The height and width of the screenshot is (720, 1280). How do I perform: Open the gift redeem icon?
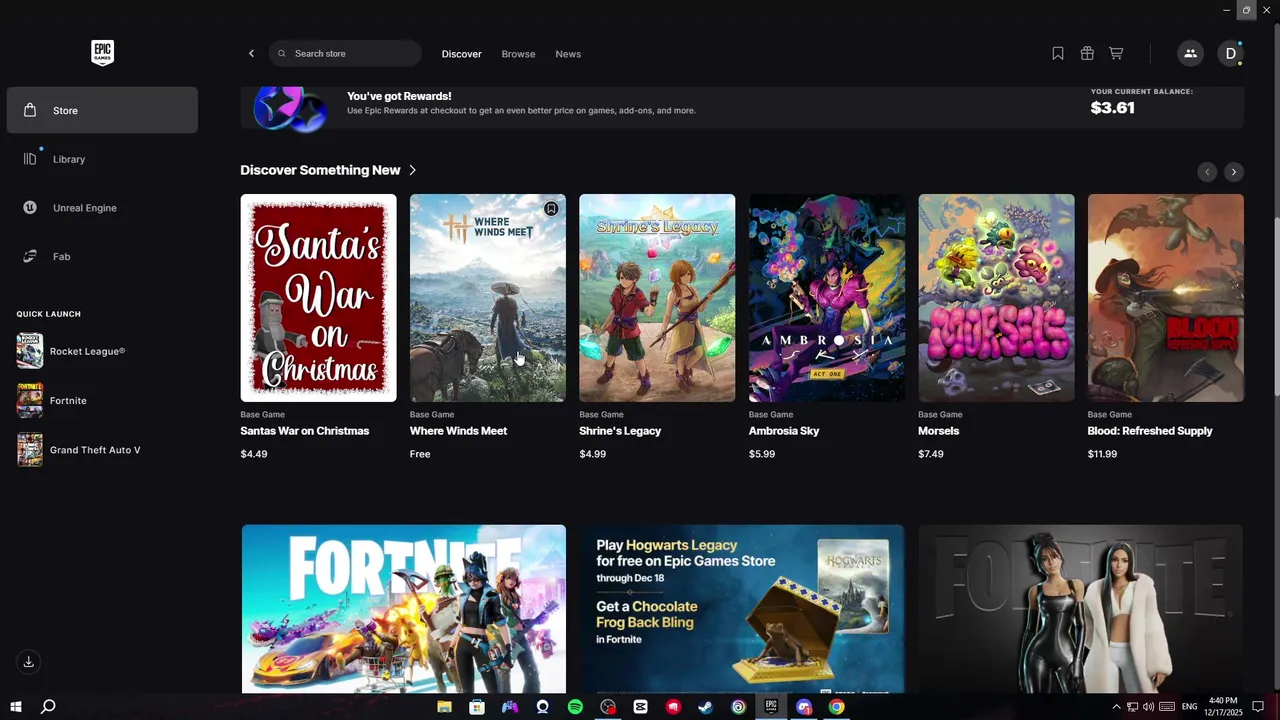pos(1087,54)
